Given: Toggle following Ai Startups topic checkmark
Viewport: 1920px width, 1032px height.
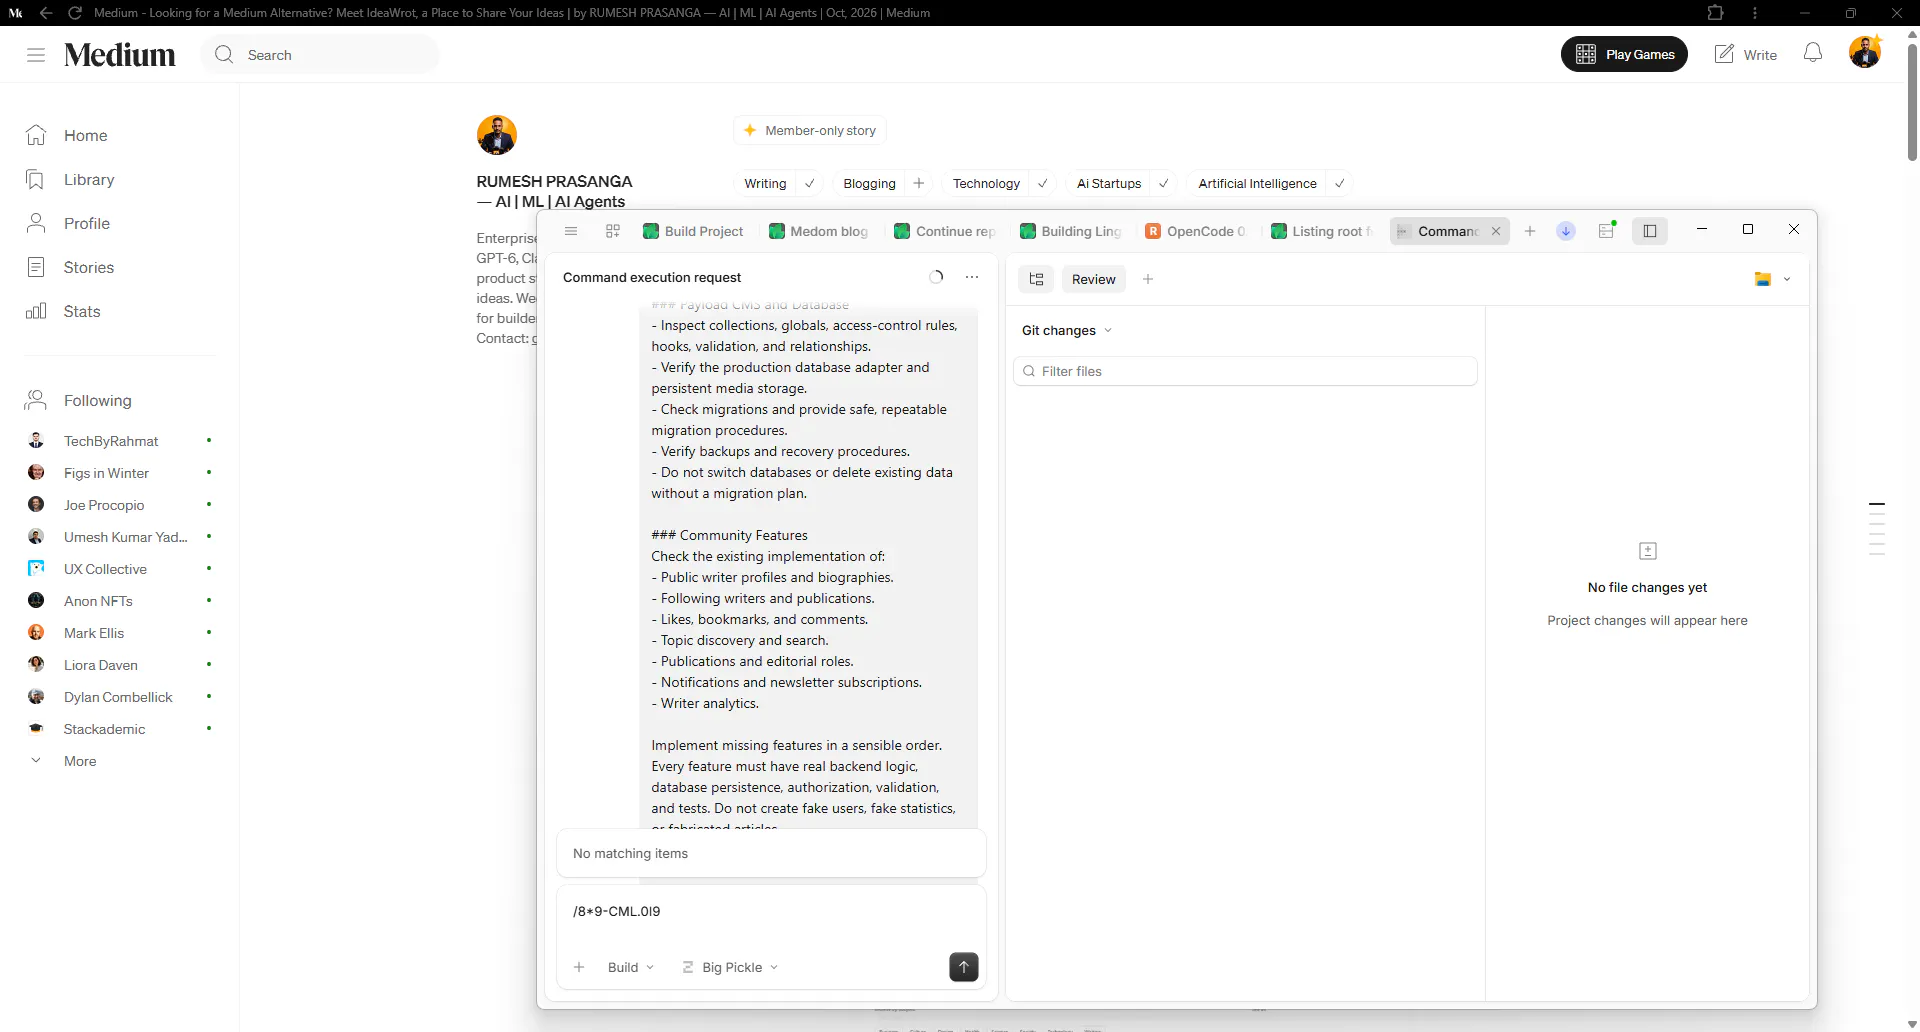Looking at the screenshot, I should click(x=1164, y=184).
